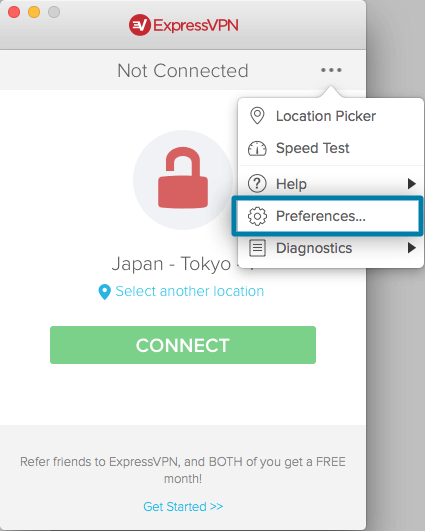This screenshot has width=425, height=531.
Task: Click the Preferences gear icon
Action: [x=257, y=216]
